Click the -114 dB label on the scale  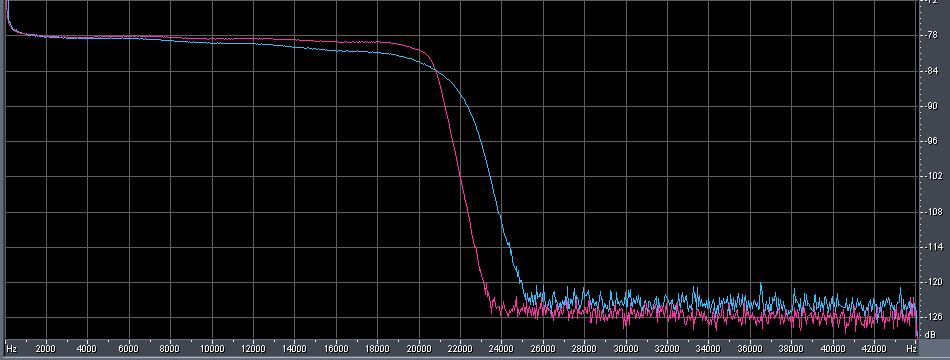tap(932, 247)
